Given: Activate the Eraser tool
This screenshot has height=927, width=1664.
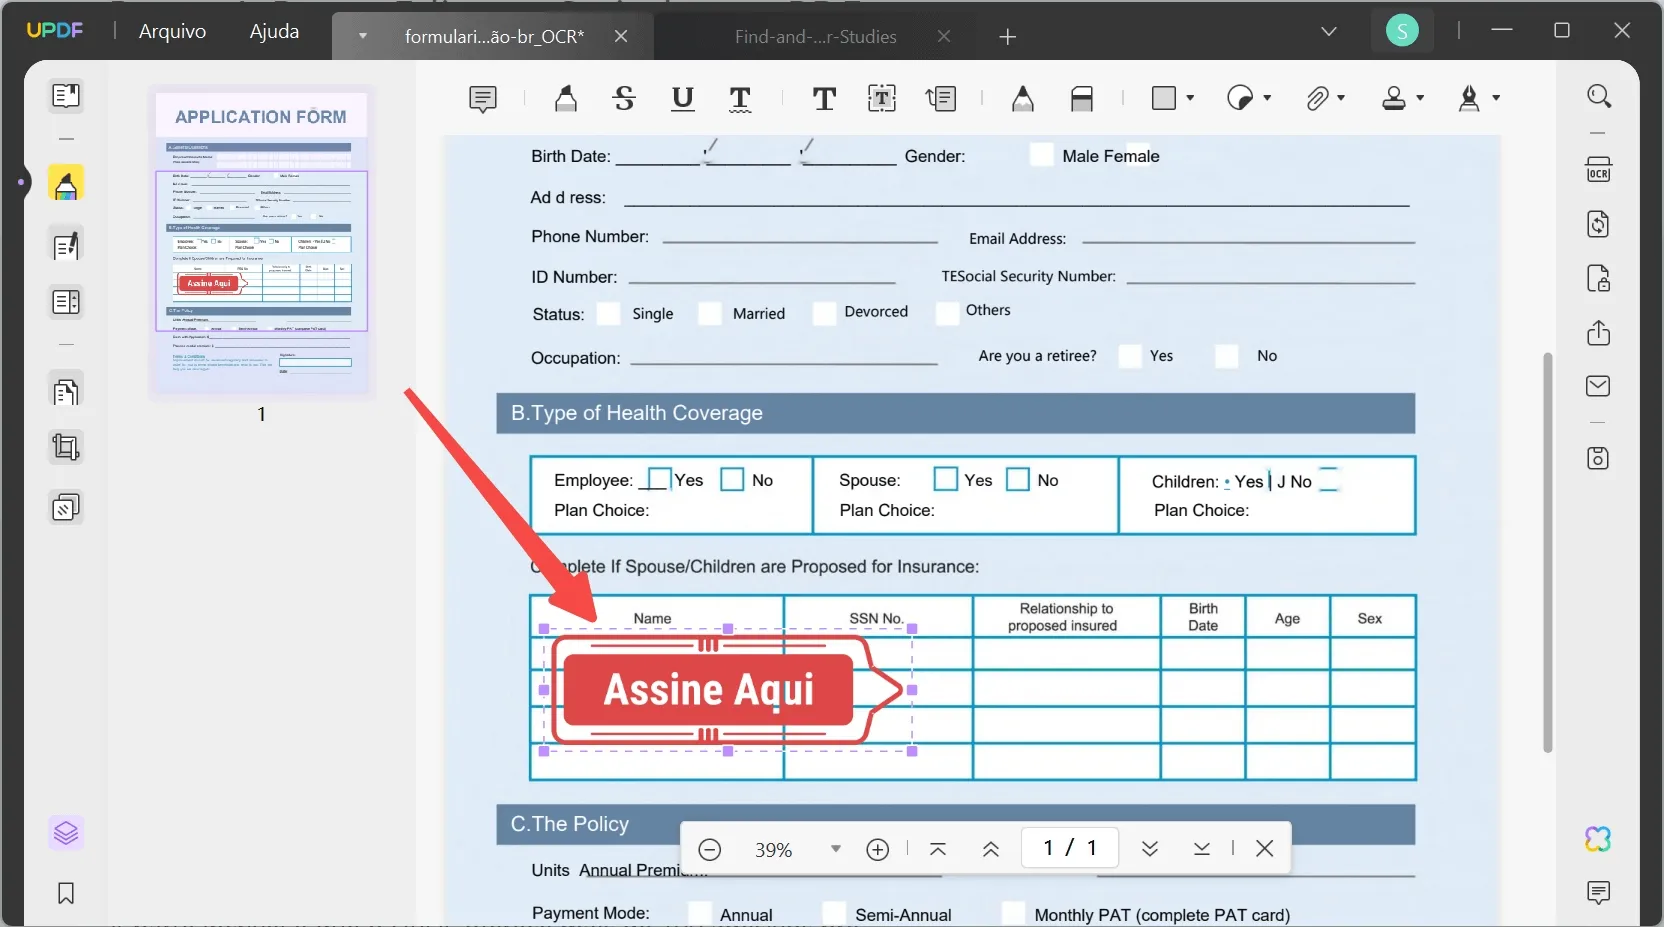Looking at the screenshot, I should tap(1084, 98).
